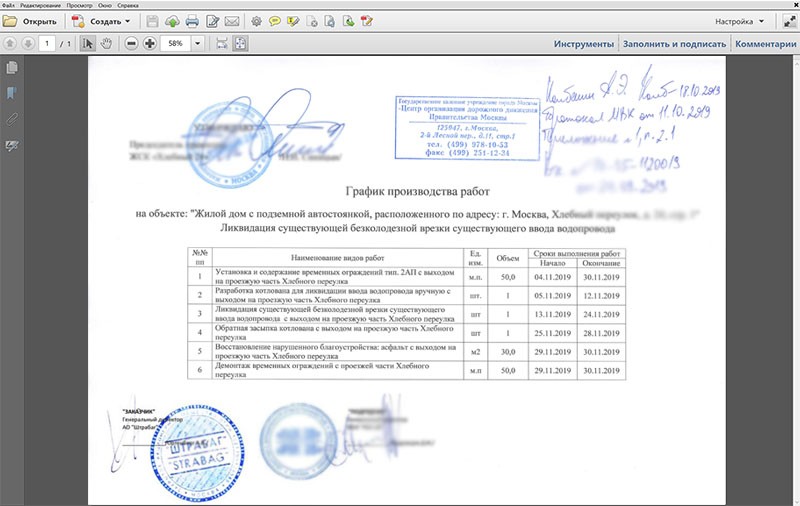Click the cloud upload icon
The width and height of the screenshot is (800, 506).
[171, 20]
